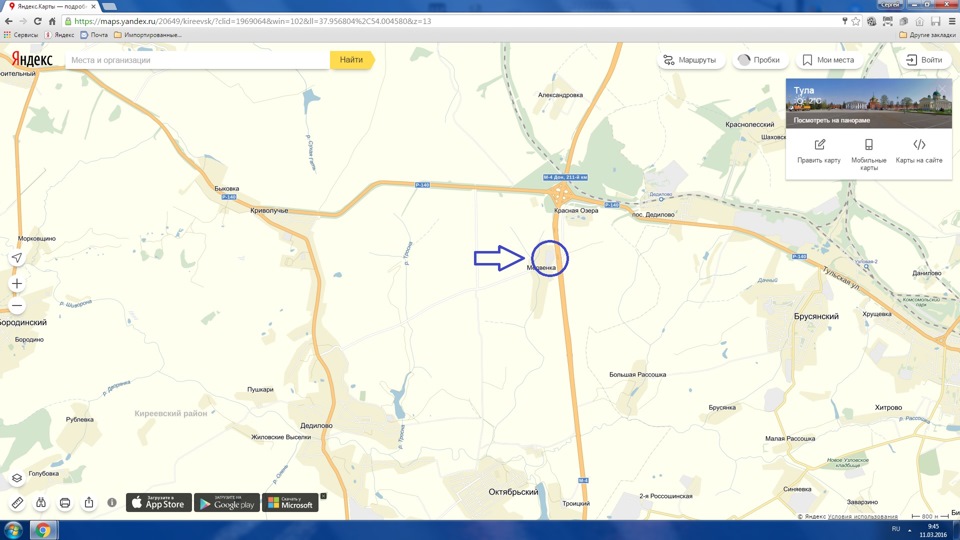Click the key icon in address bar
The height and width of the screenshot is (540, 960).
tap(844, 21)
